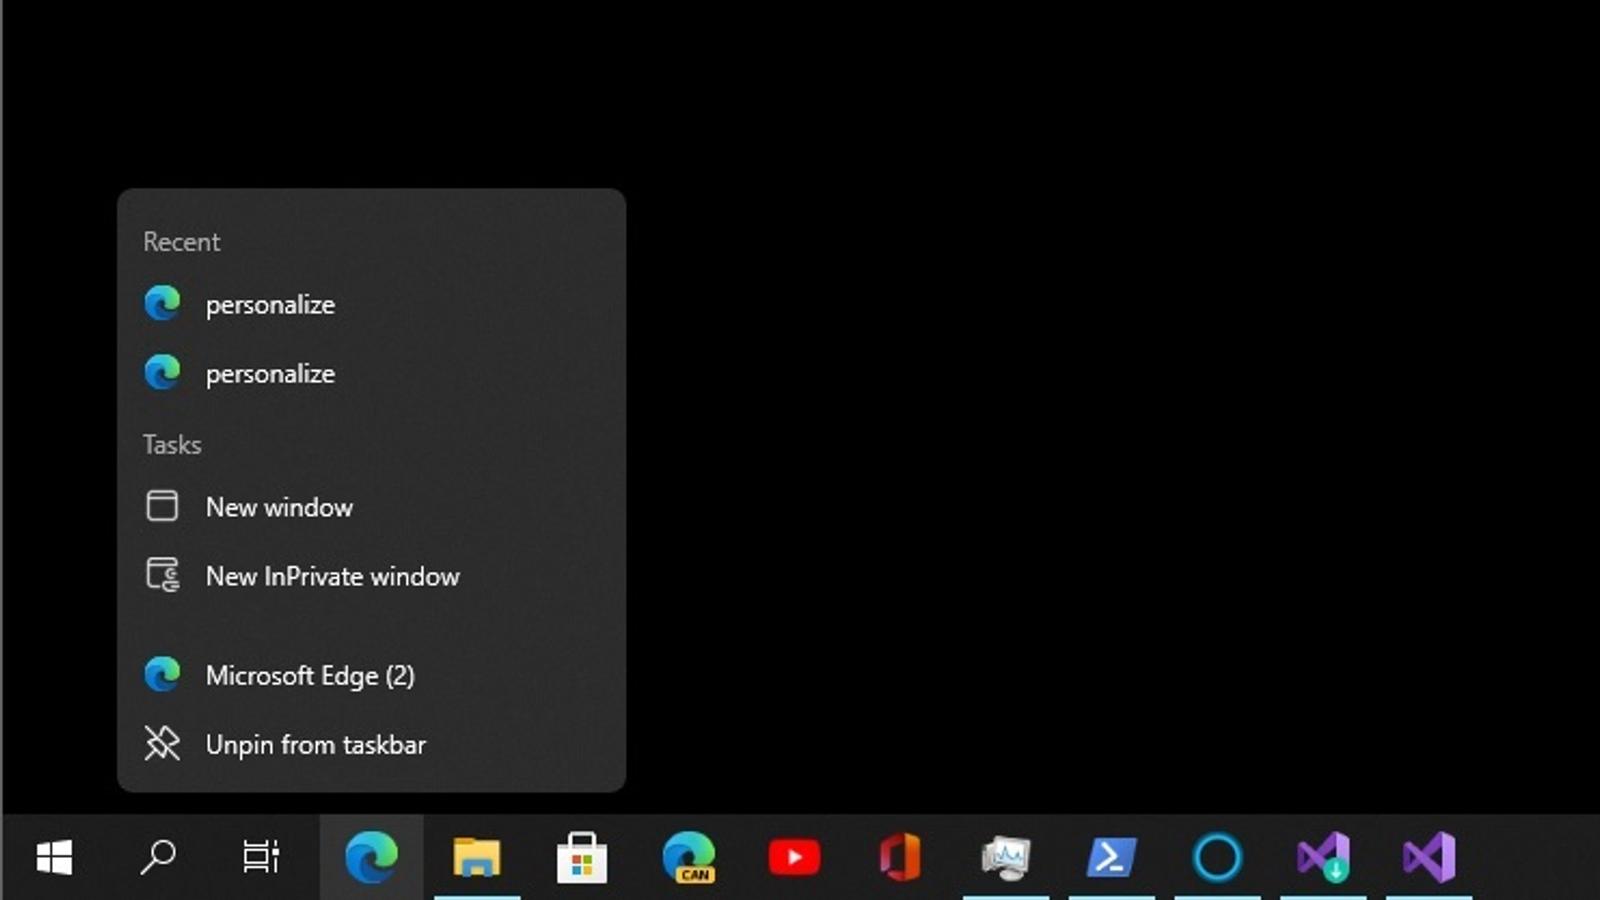1600x900 pixels.
Task: Launch Microsoft Store from the taskbar
Action: point(582,857)
